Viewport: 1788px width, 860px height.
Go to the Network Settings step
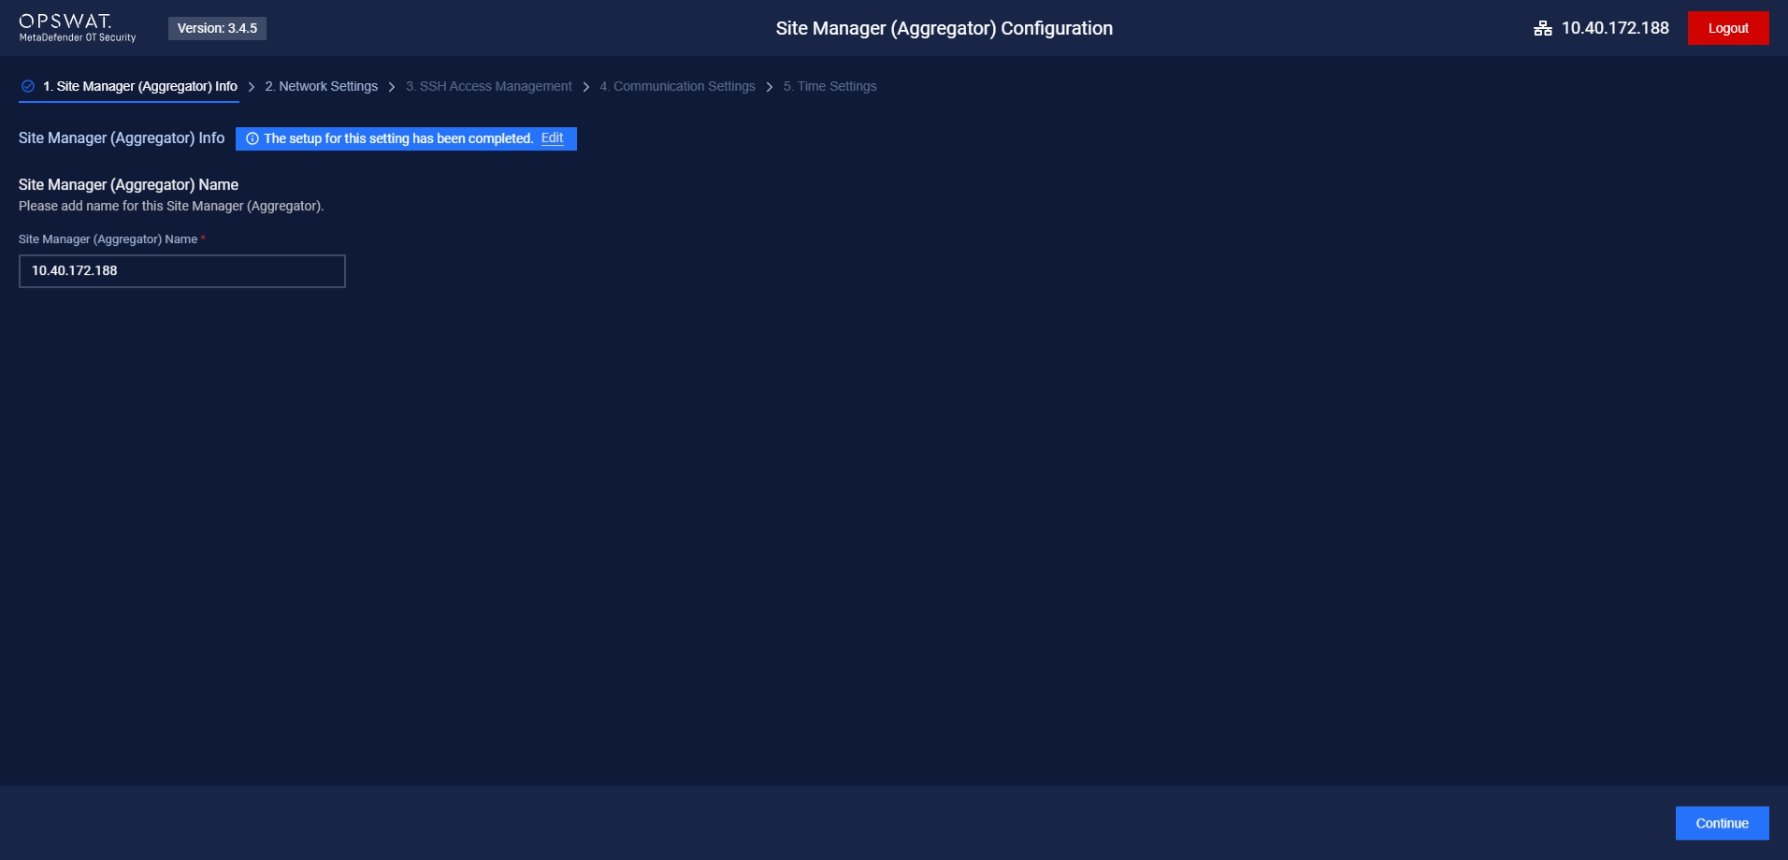point(321,86)
